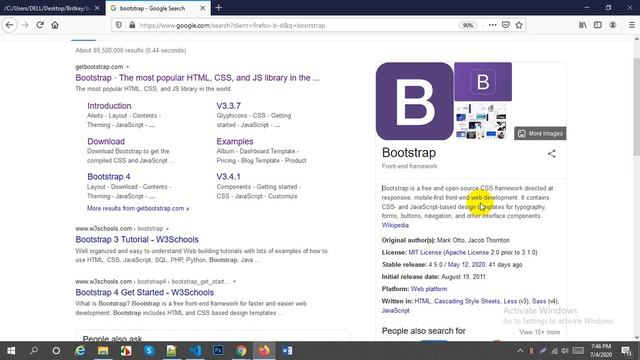Open Google Chrome from taskbar
Viewport: 640px width, 360px height.
(x=241, y=351)
